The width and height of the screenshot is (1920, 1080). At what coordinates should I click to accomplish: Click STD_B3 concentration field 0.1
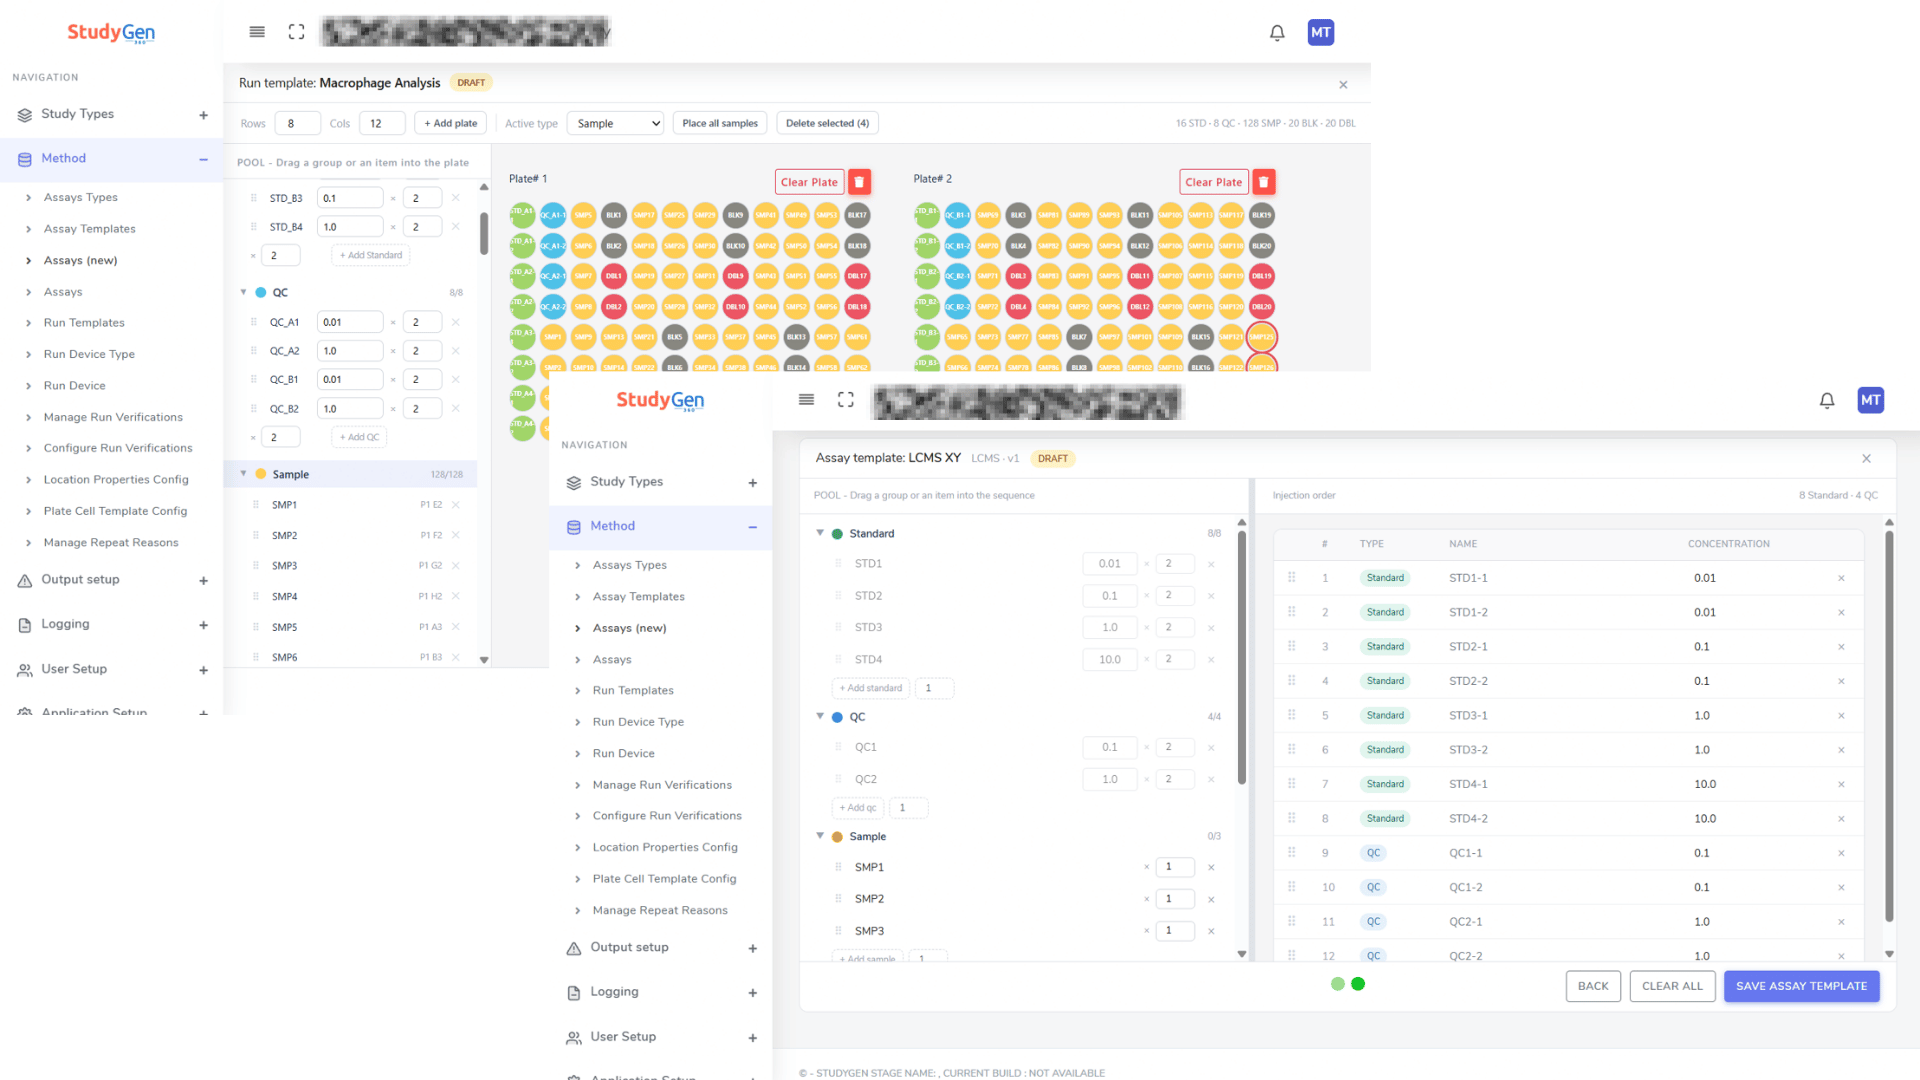(350, 198)
